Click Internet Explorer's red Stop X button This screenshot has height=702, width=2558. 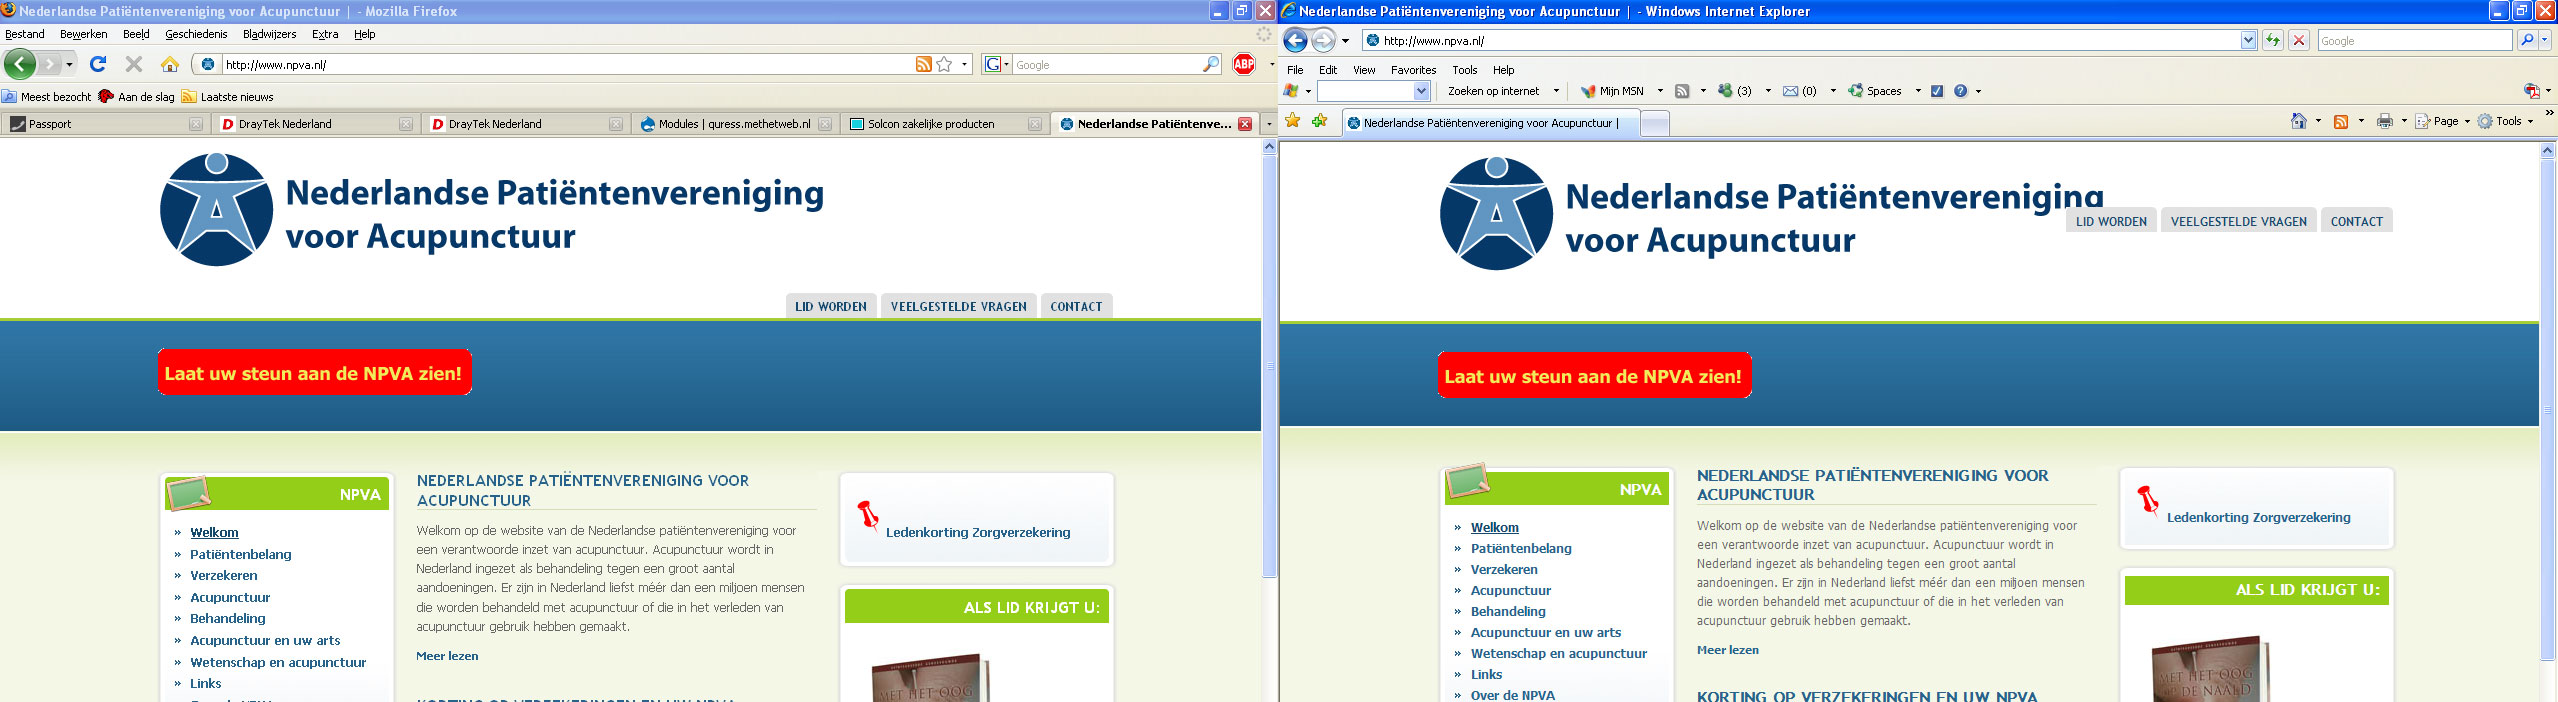point(2299,40)
